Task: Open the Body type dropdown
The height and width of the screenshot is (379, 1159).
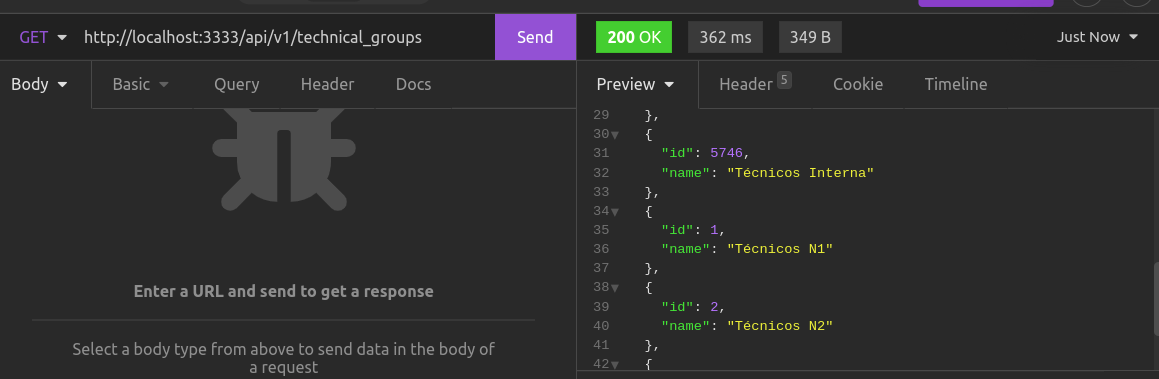Action: [39, 84]
